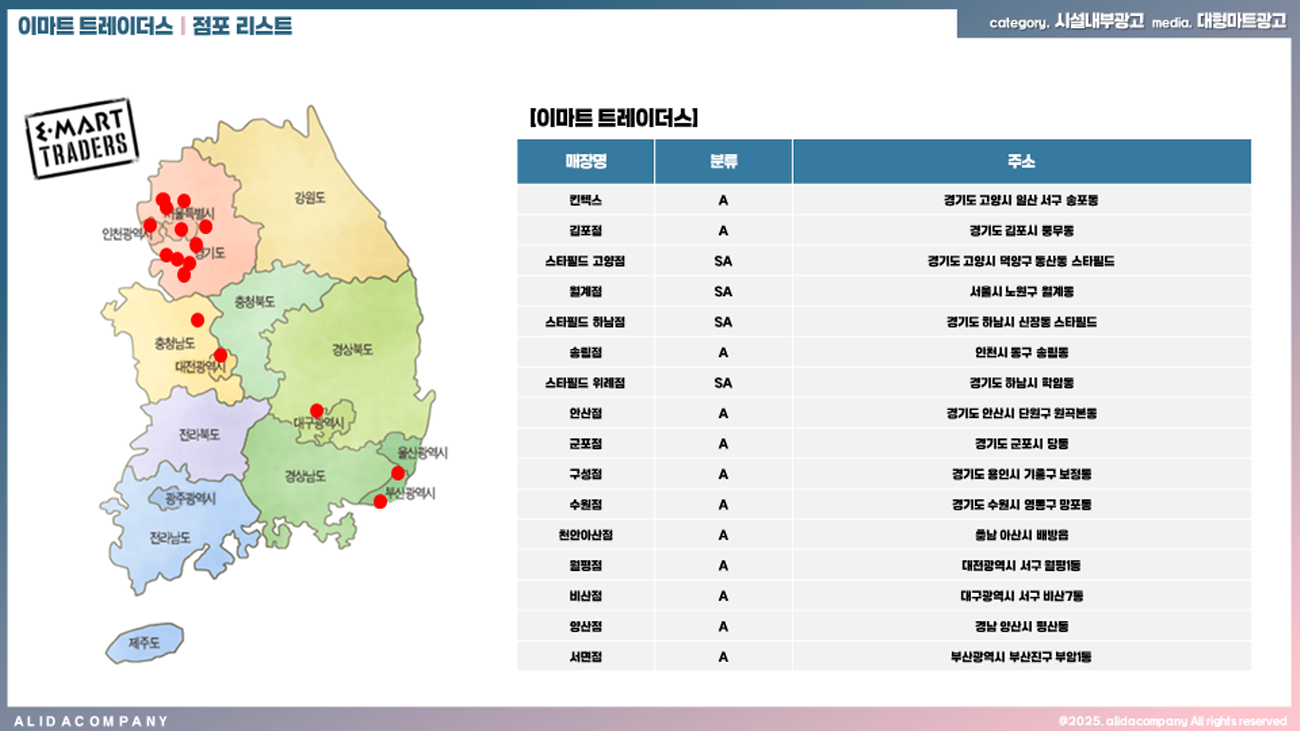Select the 주소 column header
This screenshot has height=731, width=1300.
coord(1021,162)
